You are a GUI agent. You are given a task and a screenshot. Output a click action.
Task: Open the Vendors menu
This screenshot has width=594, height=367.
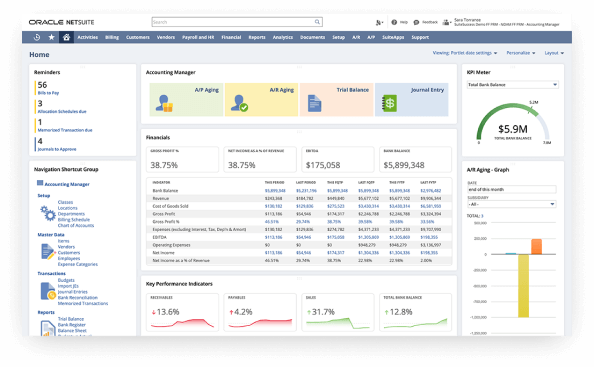(166, 37)
